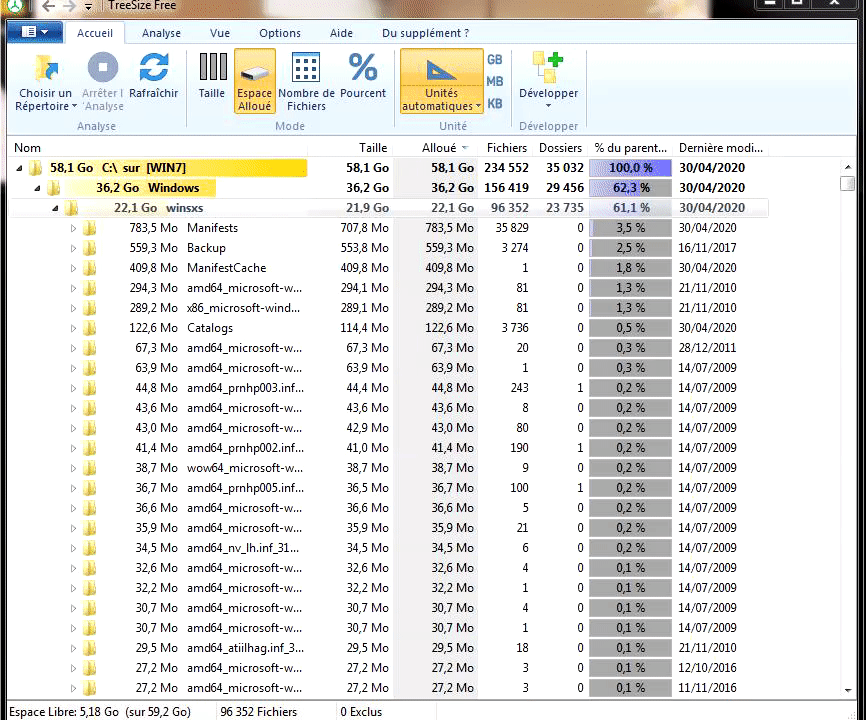Open the Développer dropdown arrow
866x720 pixels.
coord(548,105)
